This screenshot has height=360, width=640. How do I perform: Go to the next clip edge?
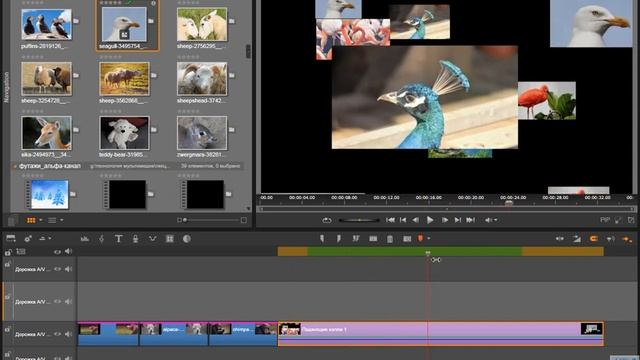(x=458, y=220)
